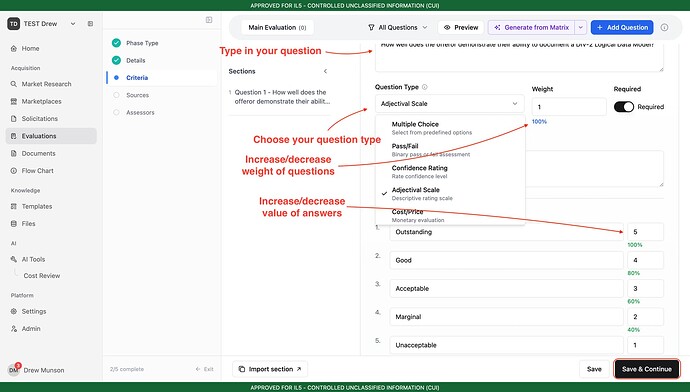Screen dimensions: 690x392
Task: Collapse the phase steps panel icon
Action: 209,20
